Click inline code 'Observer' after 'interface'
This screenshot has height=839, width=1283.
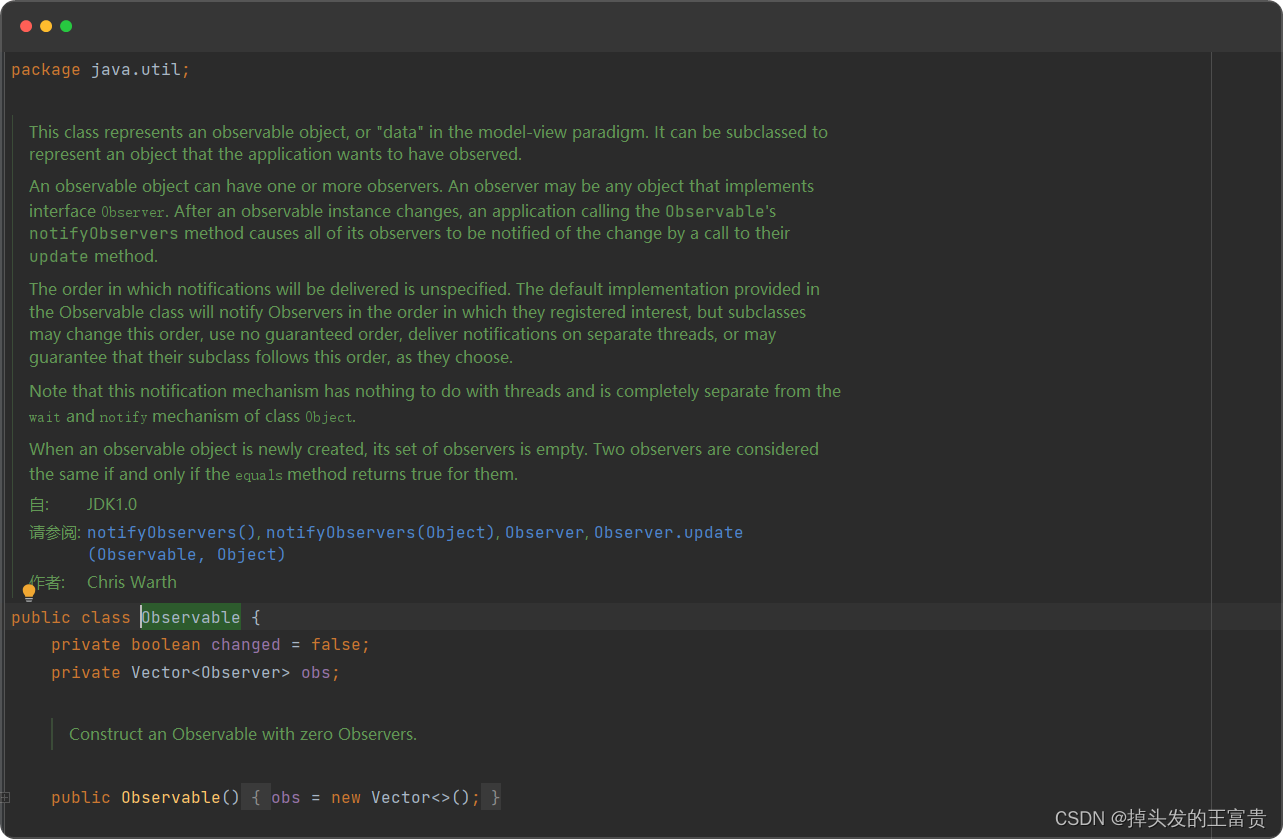[133, 212]
